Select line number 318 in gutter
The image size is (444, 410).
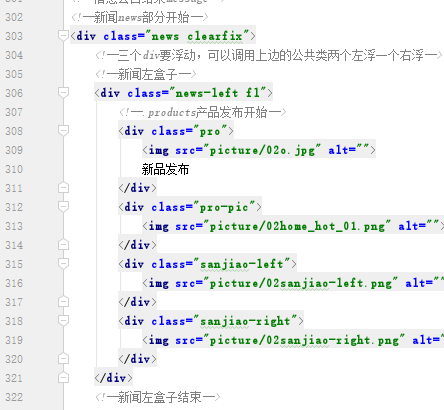14,321
